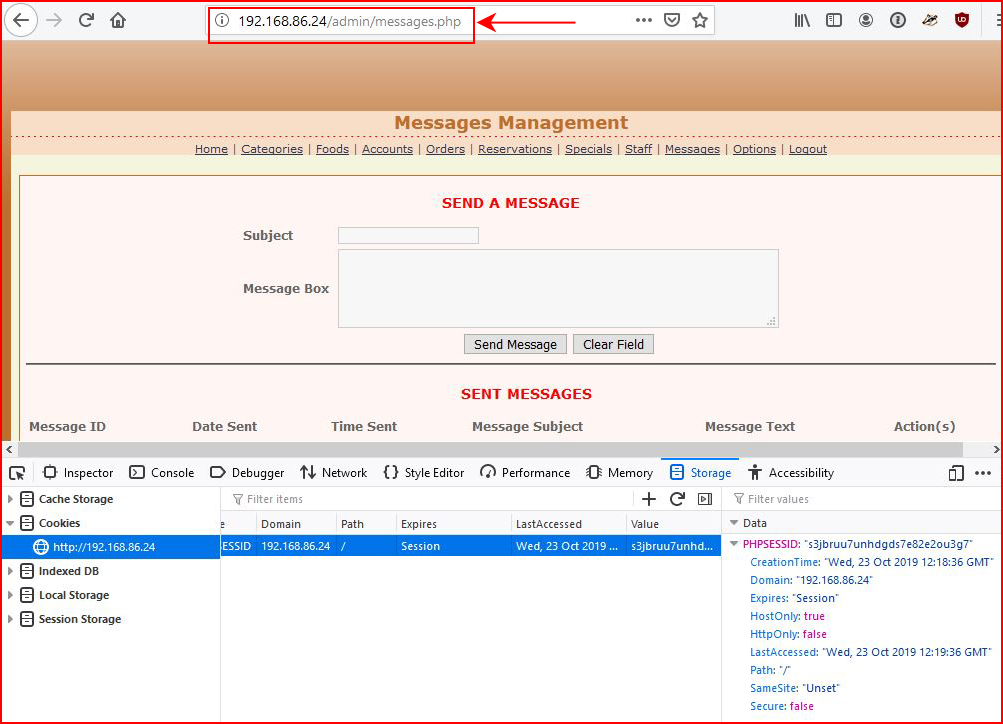Go back with the browser back arrow
1003x724 pixels.
21,20
